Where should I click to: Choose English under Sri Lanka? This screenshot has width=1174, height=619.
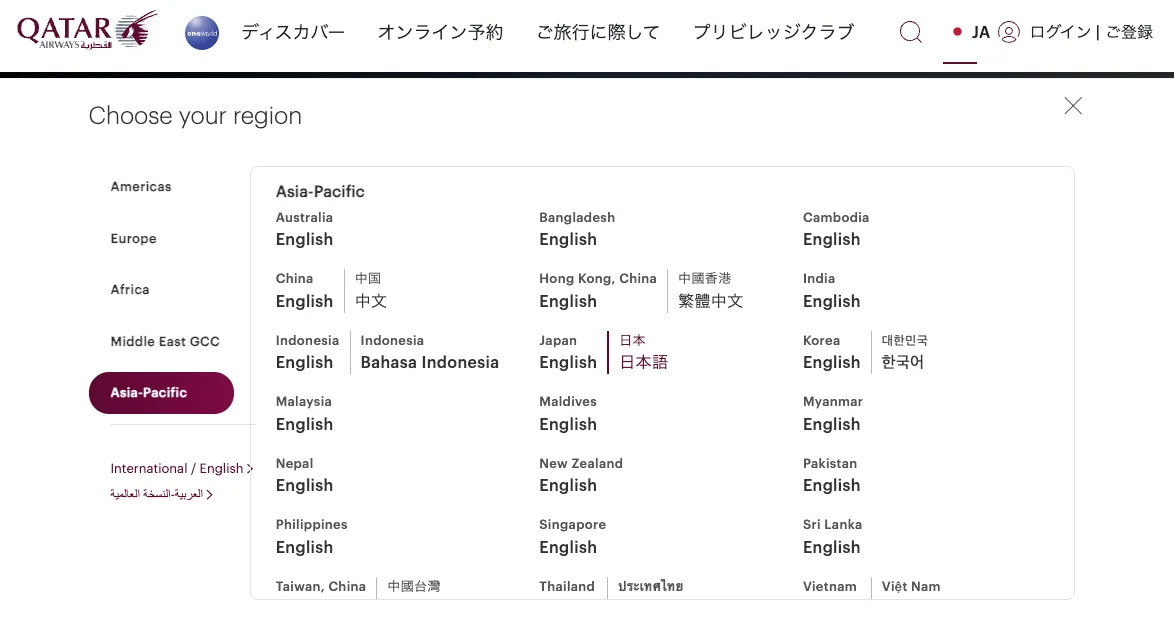831,547
